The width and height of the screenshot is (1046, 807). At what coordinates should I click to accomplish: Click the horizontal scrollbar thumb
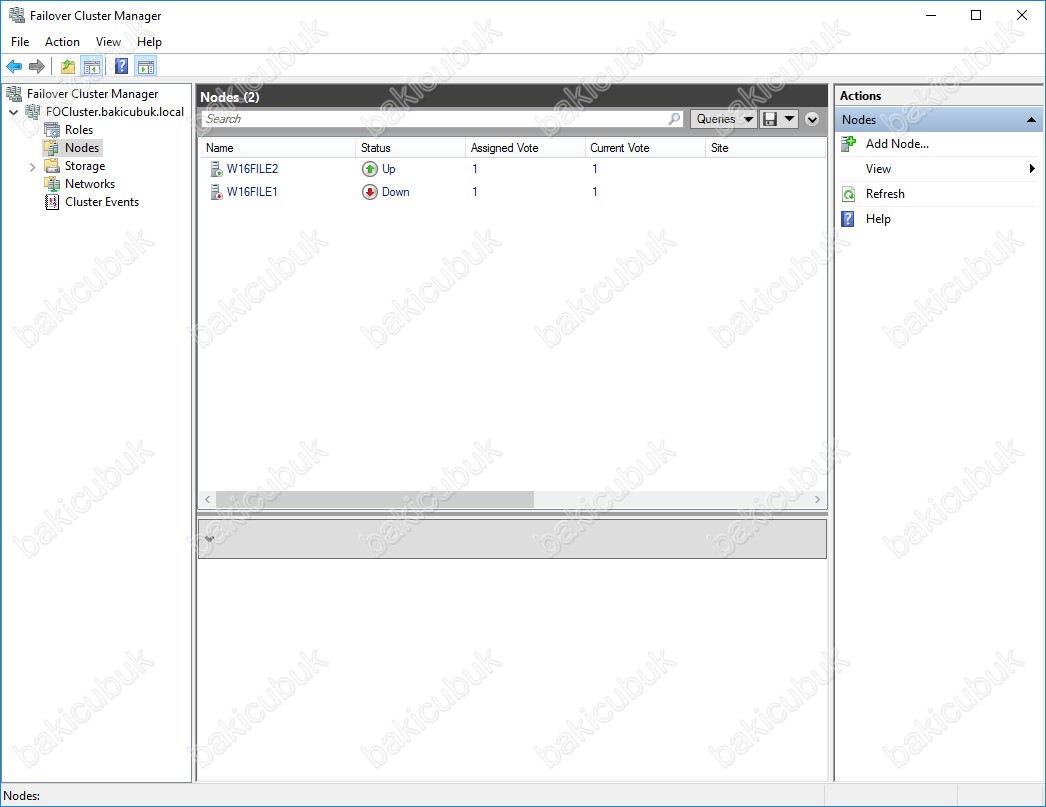coord(375,500)
